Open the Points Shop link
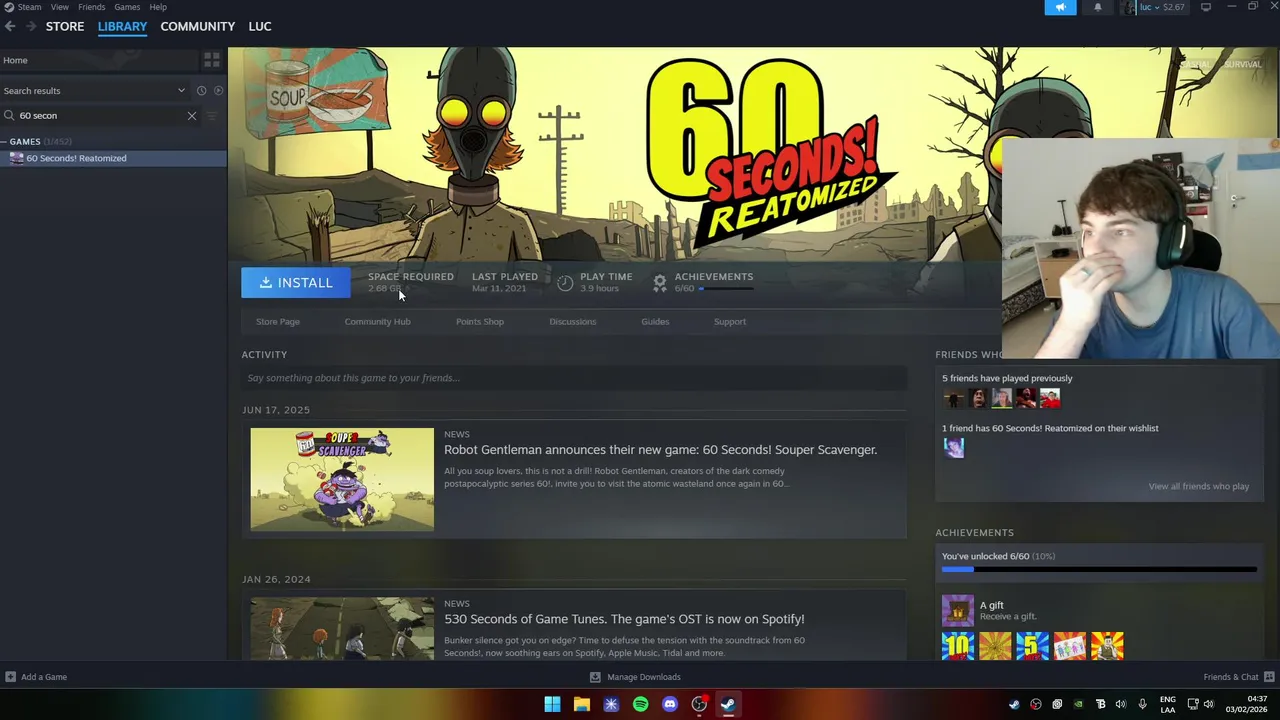Viewport: 1280px width, 720px height. click(480, 322)
